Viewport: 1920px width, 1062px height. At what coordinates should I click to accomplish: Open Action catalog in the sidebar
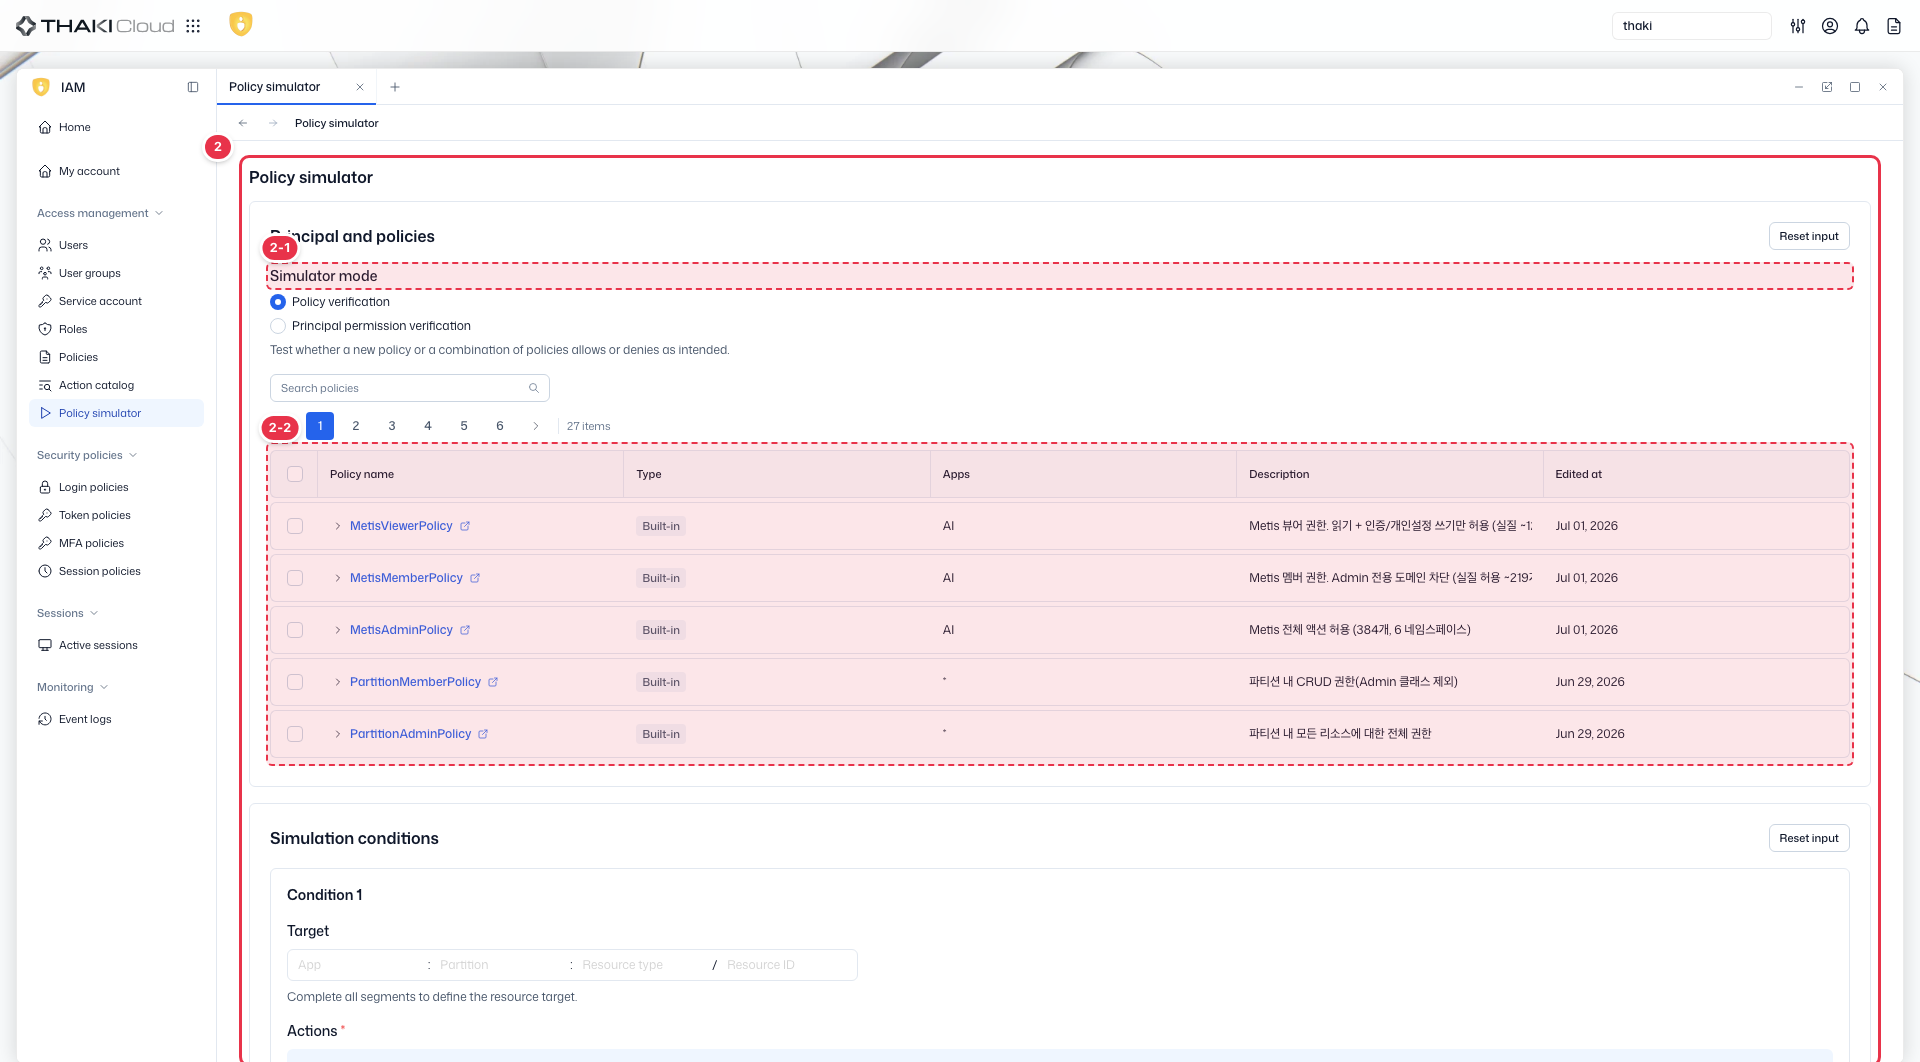pos(116,385)
